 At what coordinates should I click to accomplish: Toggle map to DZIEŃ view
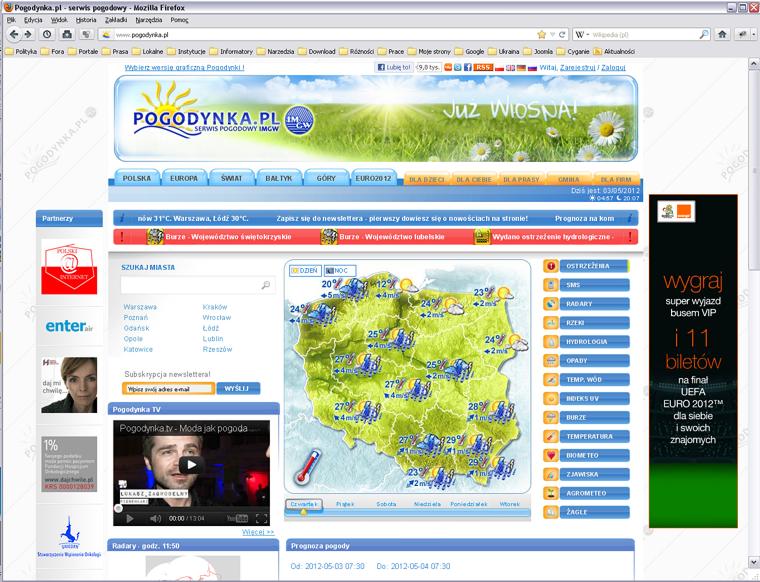(x=305, y=270)
